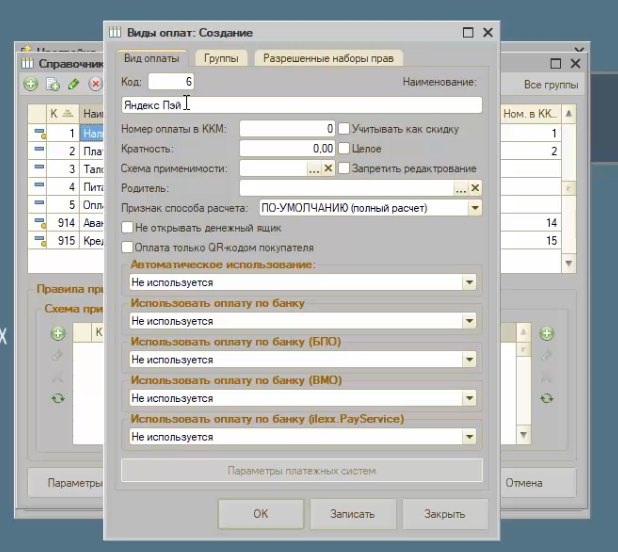Image resolution: width=618 pixels, height=552 pixels.
Task: Click the Кратность value field
Action: point(287,149)
